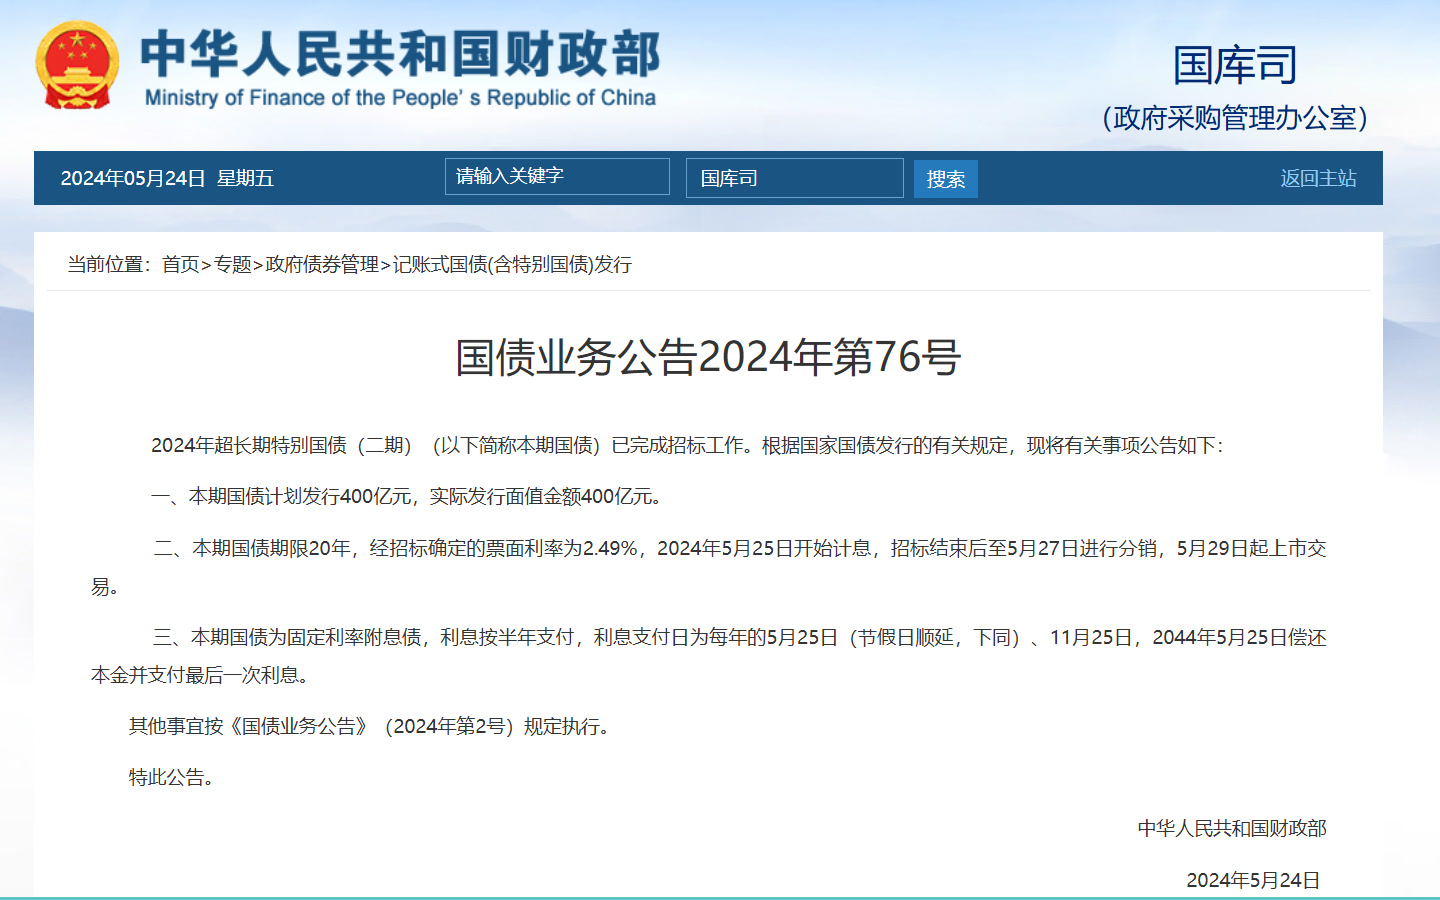
Task: Open the 国库司 search scope dropdown
Action: pyautogui.click(x=794, y=178)
